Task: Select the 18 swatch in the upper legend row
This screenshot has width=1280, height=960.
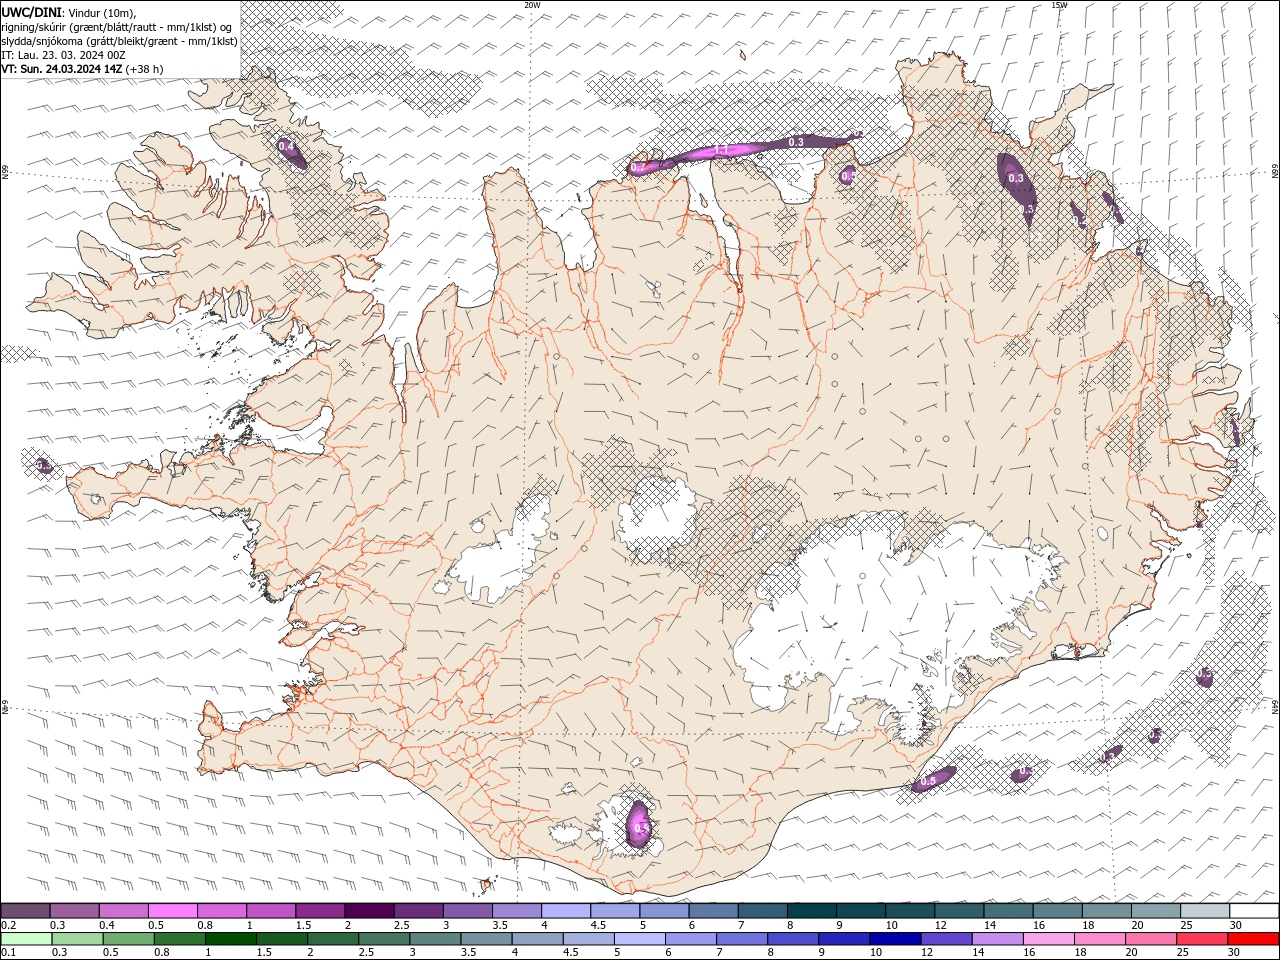Action: (1105, 910)
